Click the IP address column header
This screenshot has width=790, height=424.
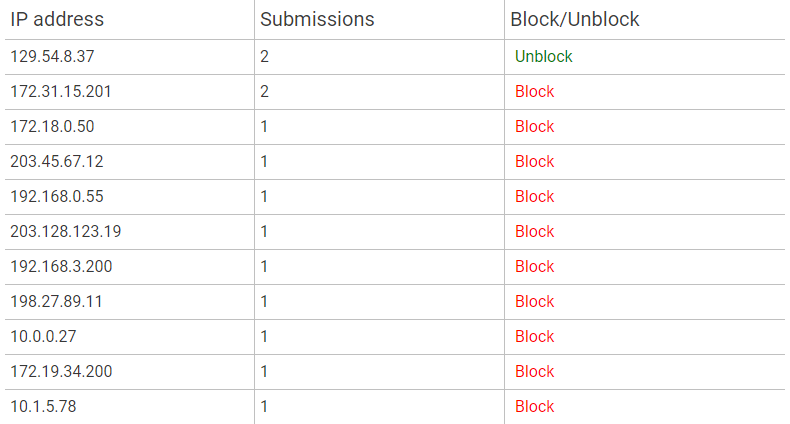[57, 19]
